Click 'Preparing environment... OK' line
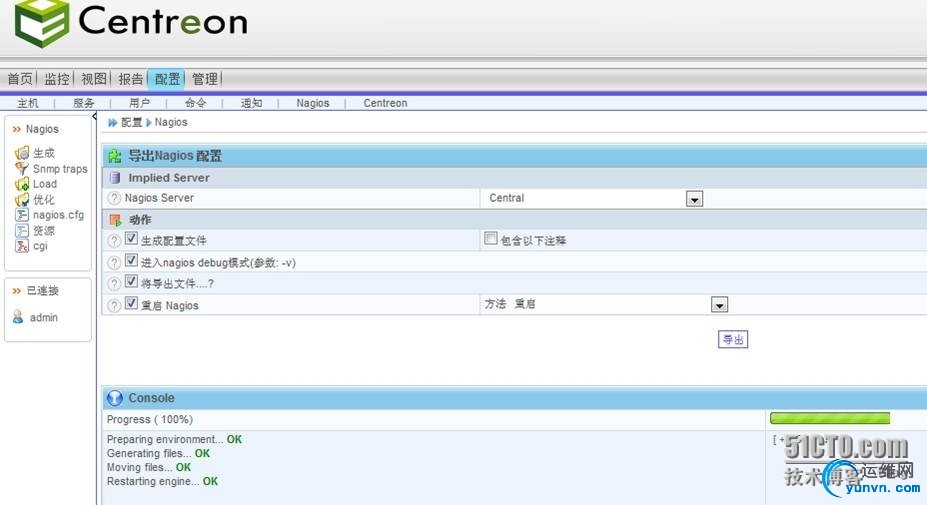Viewport: 927px width, 505px height. (174, 439)
